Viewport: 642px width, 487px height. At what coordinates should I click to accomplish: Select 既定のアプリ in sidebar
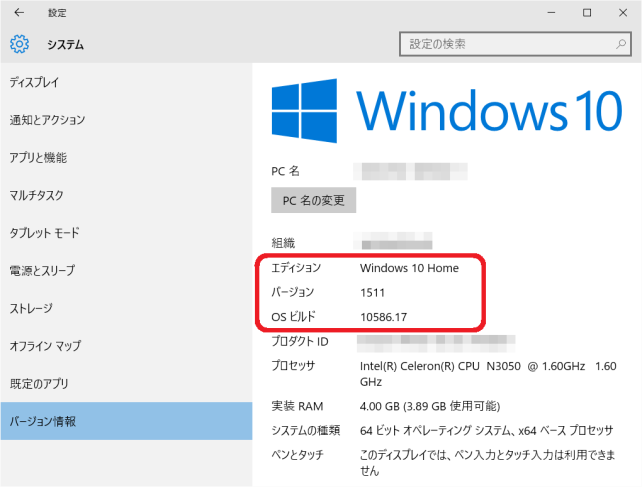126,384
